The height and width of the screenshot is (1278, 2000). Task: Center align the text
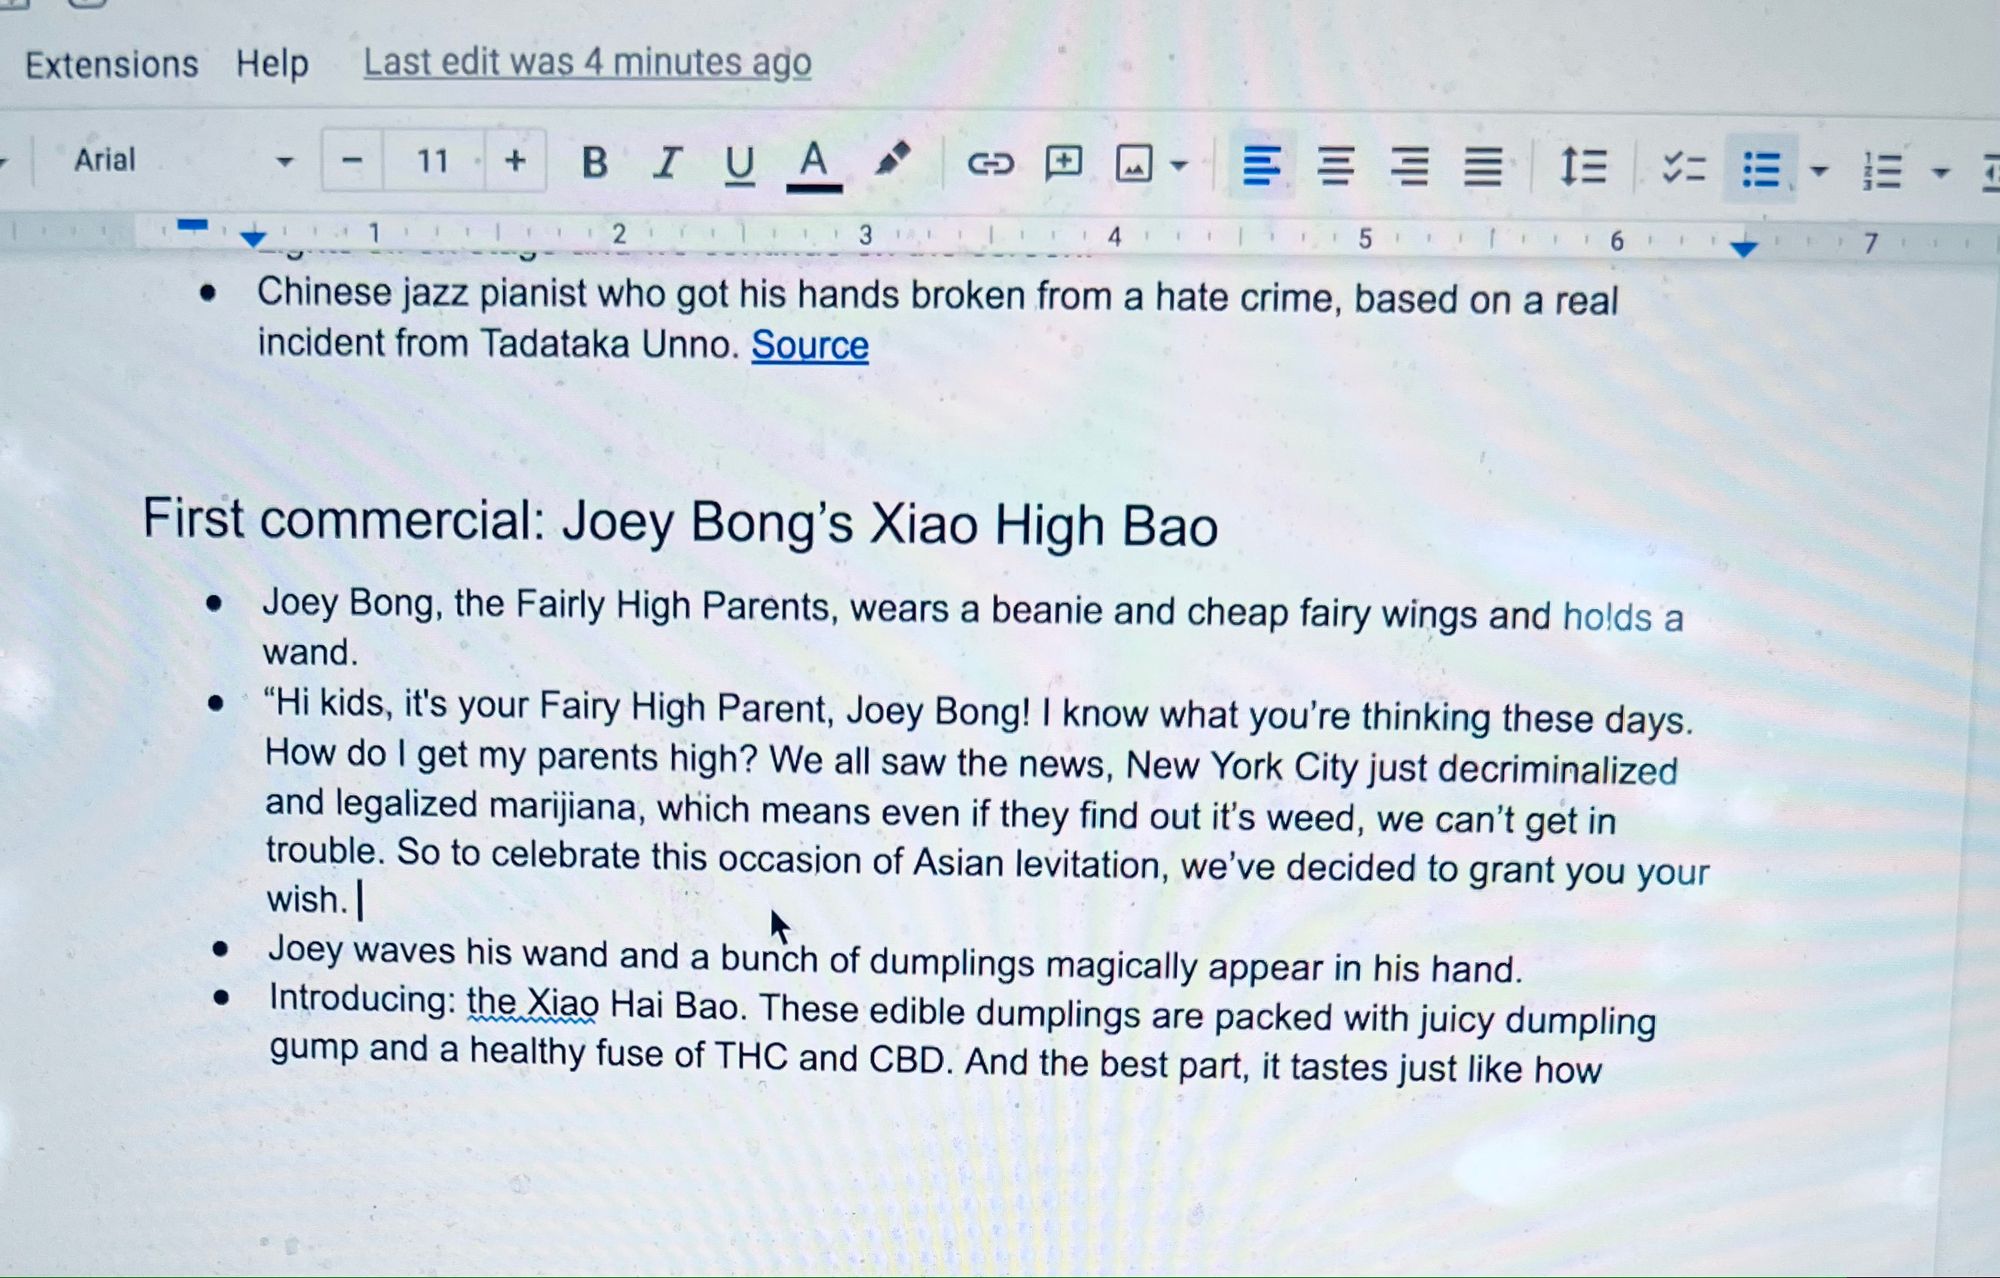click(x=1335, y=166)
